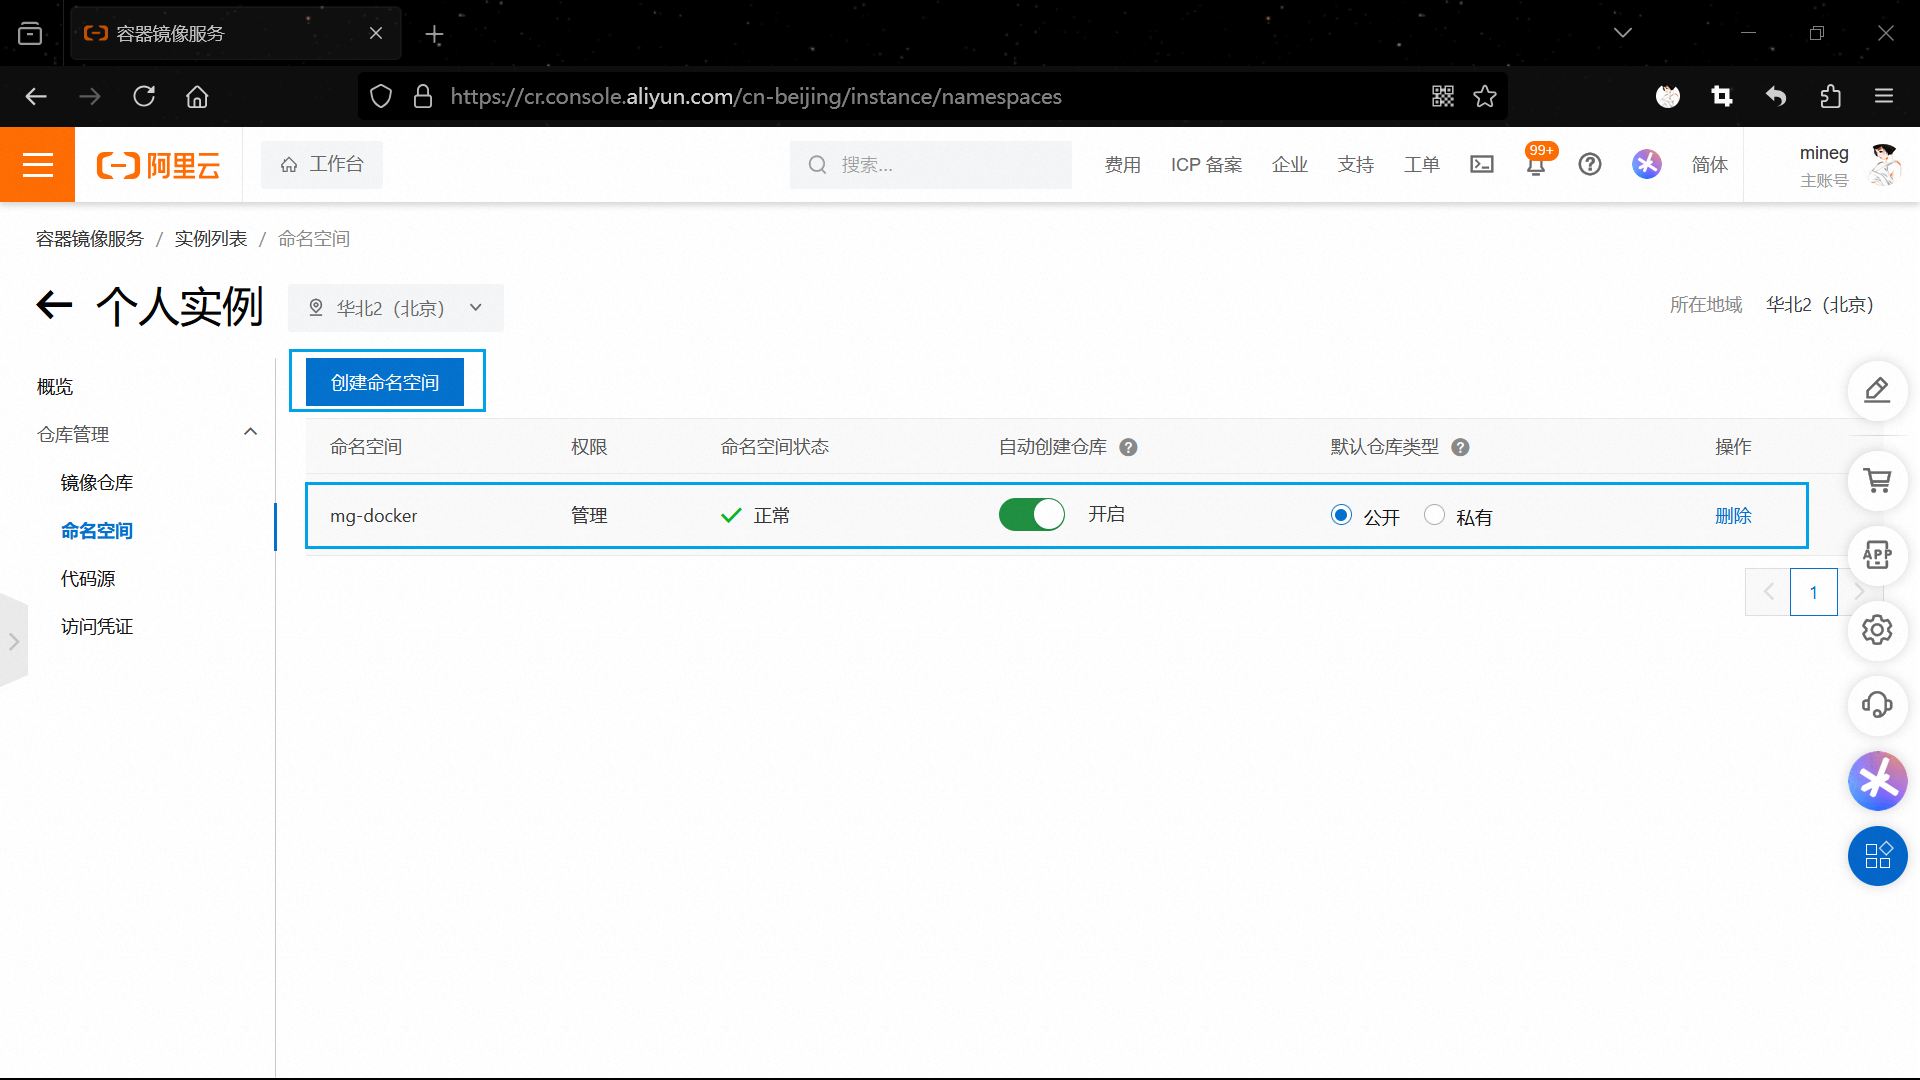Click the 创建命名空间 button
Image resolution: width=1920 pixels, height=1080 pixels.
coord(385,382)
